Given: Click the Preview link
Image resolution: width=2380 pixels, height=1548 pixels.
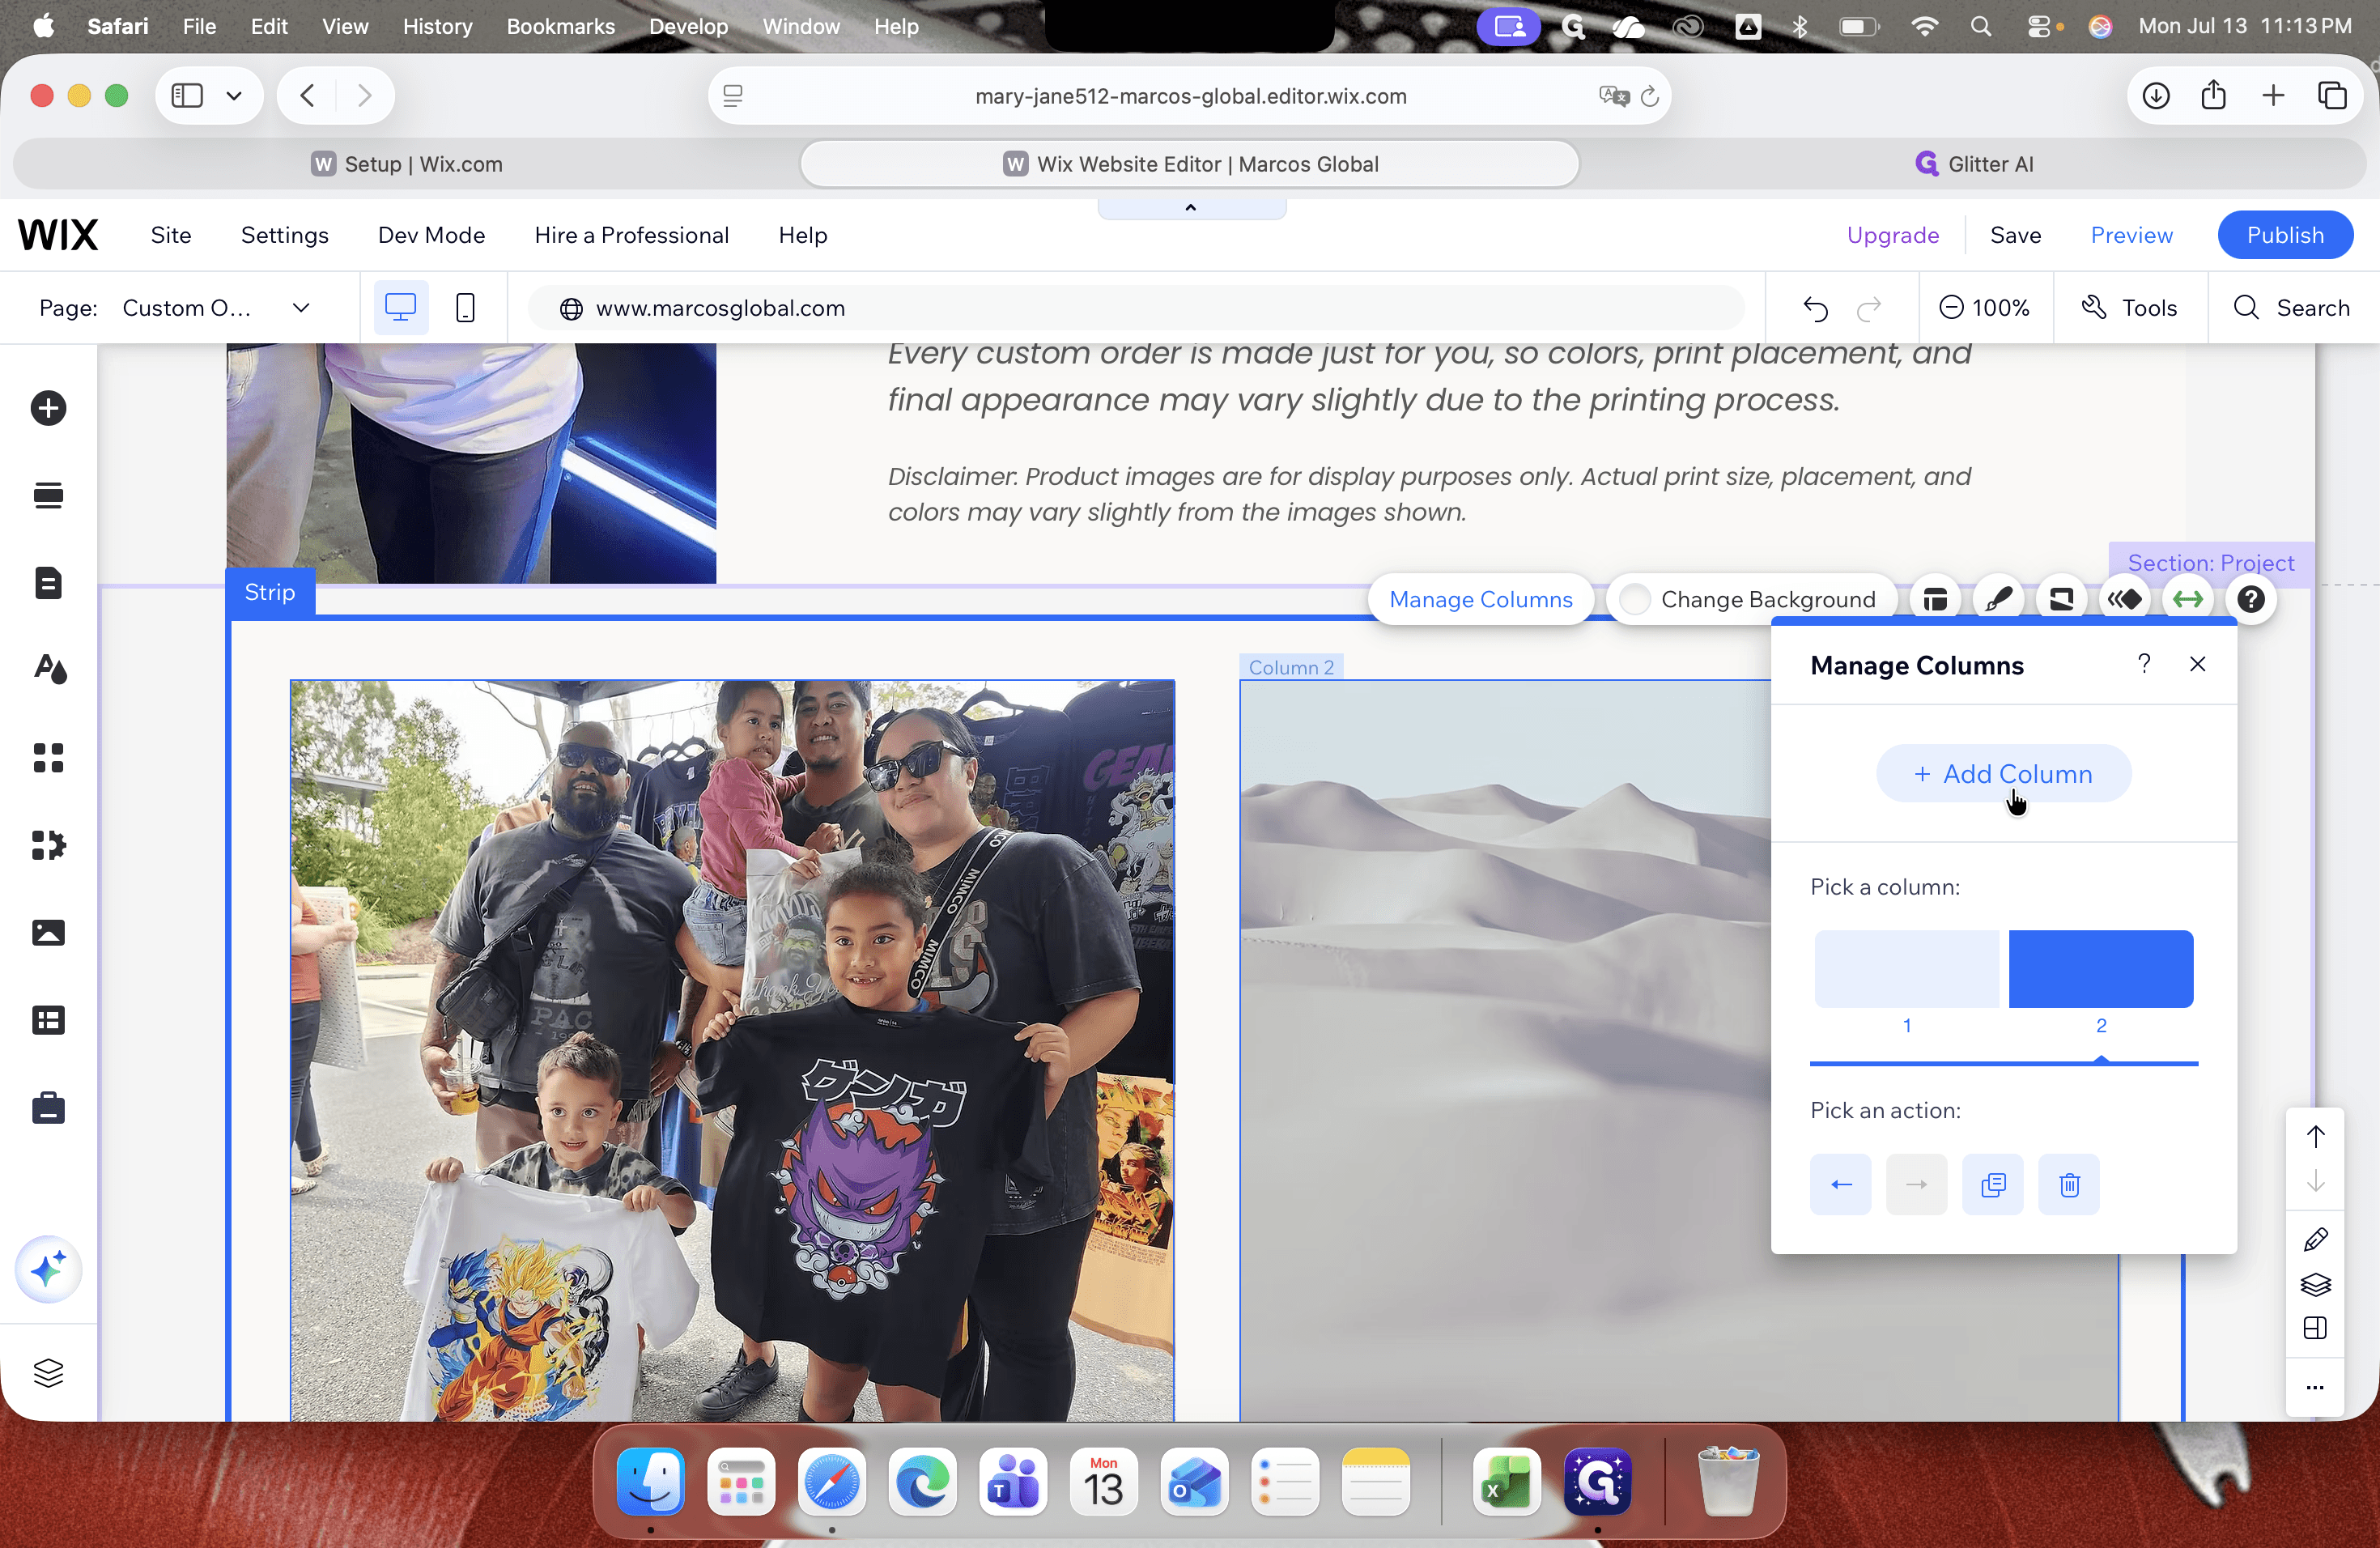Looking at the screenshot, I should pos(2131,235).
